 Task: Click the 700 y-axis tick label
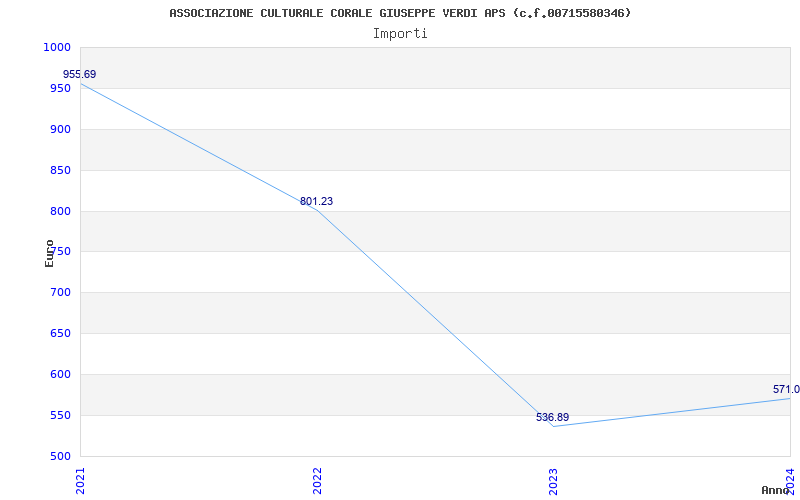click(x=60, y=293)
